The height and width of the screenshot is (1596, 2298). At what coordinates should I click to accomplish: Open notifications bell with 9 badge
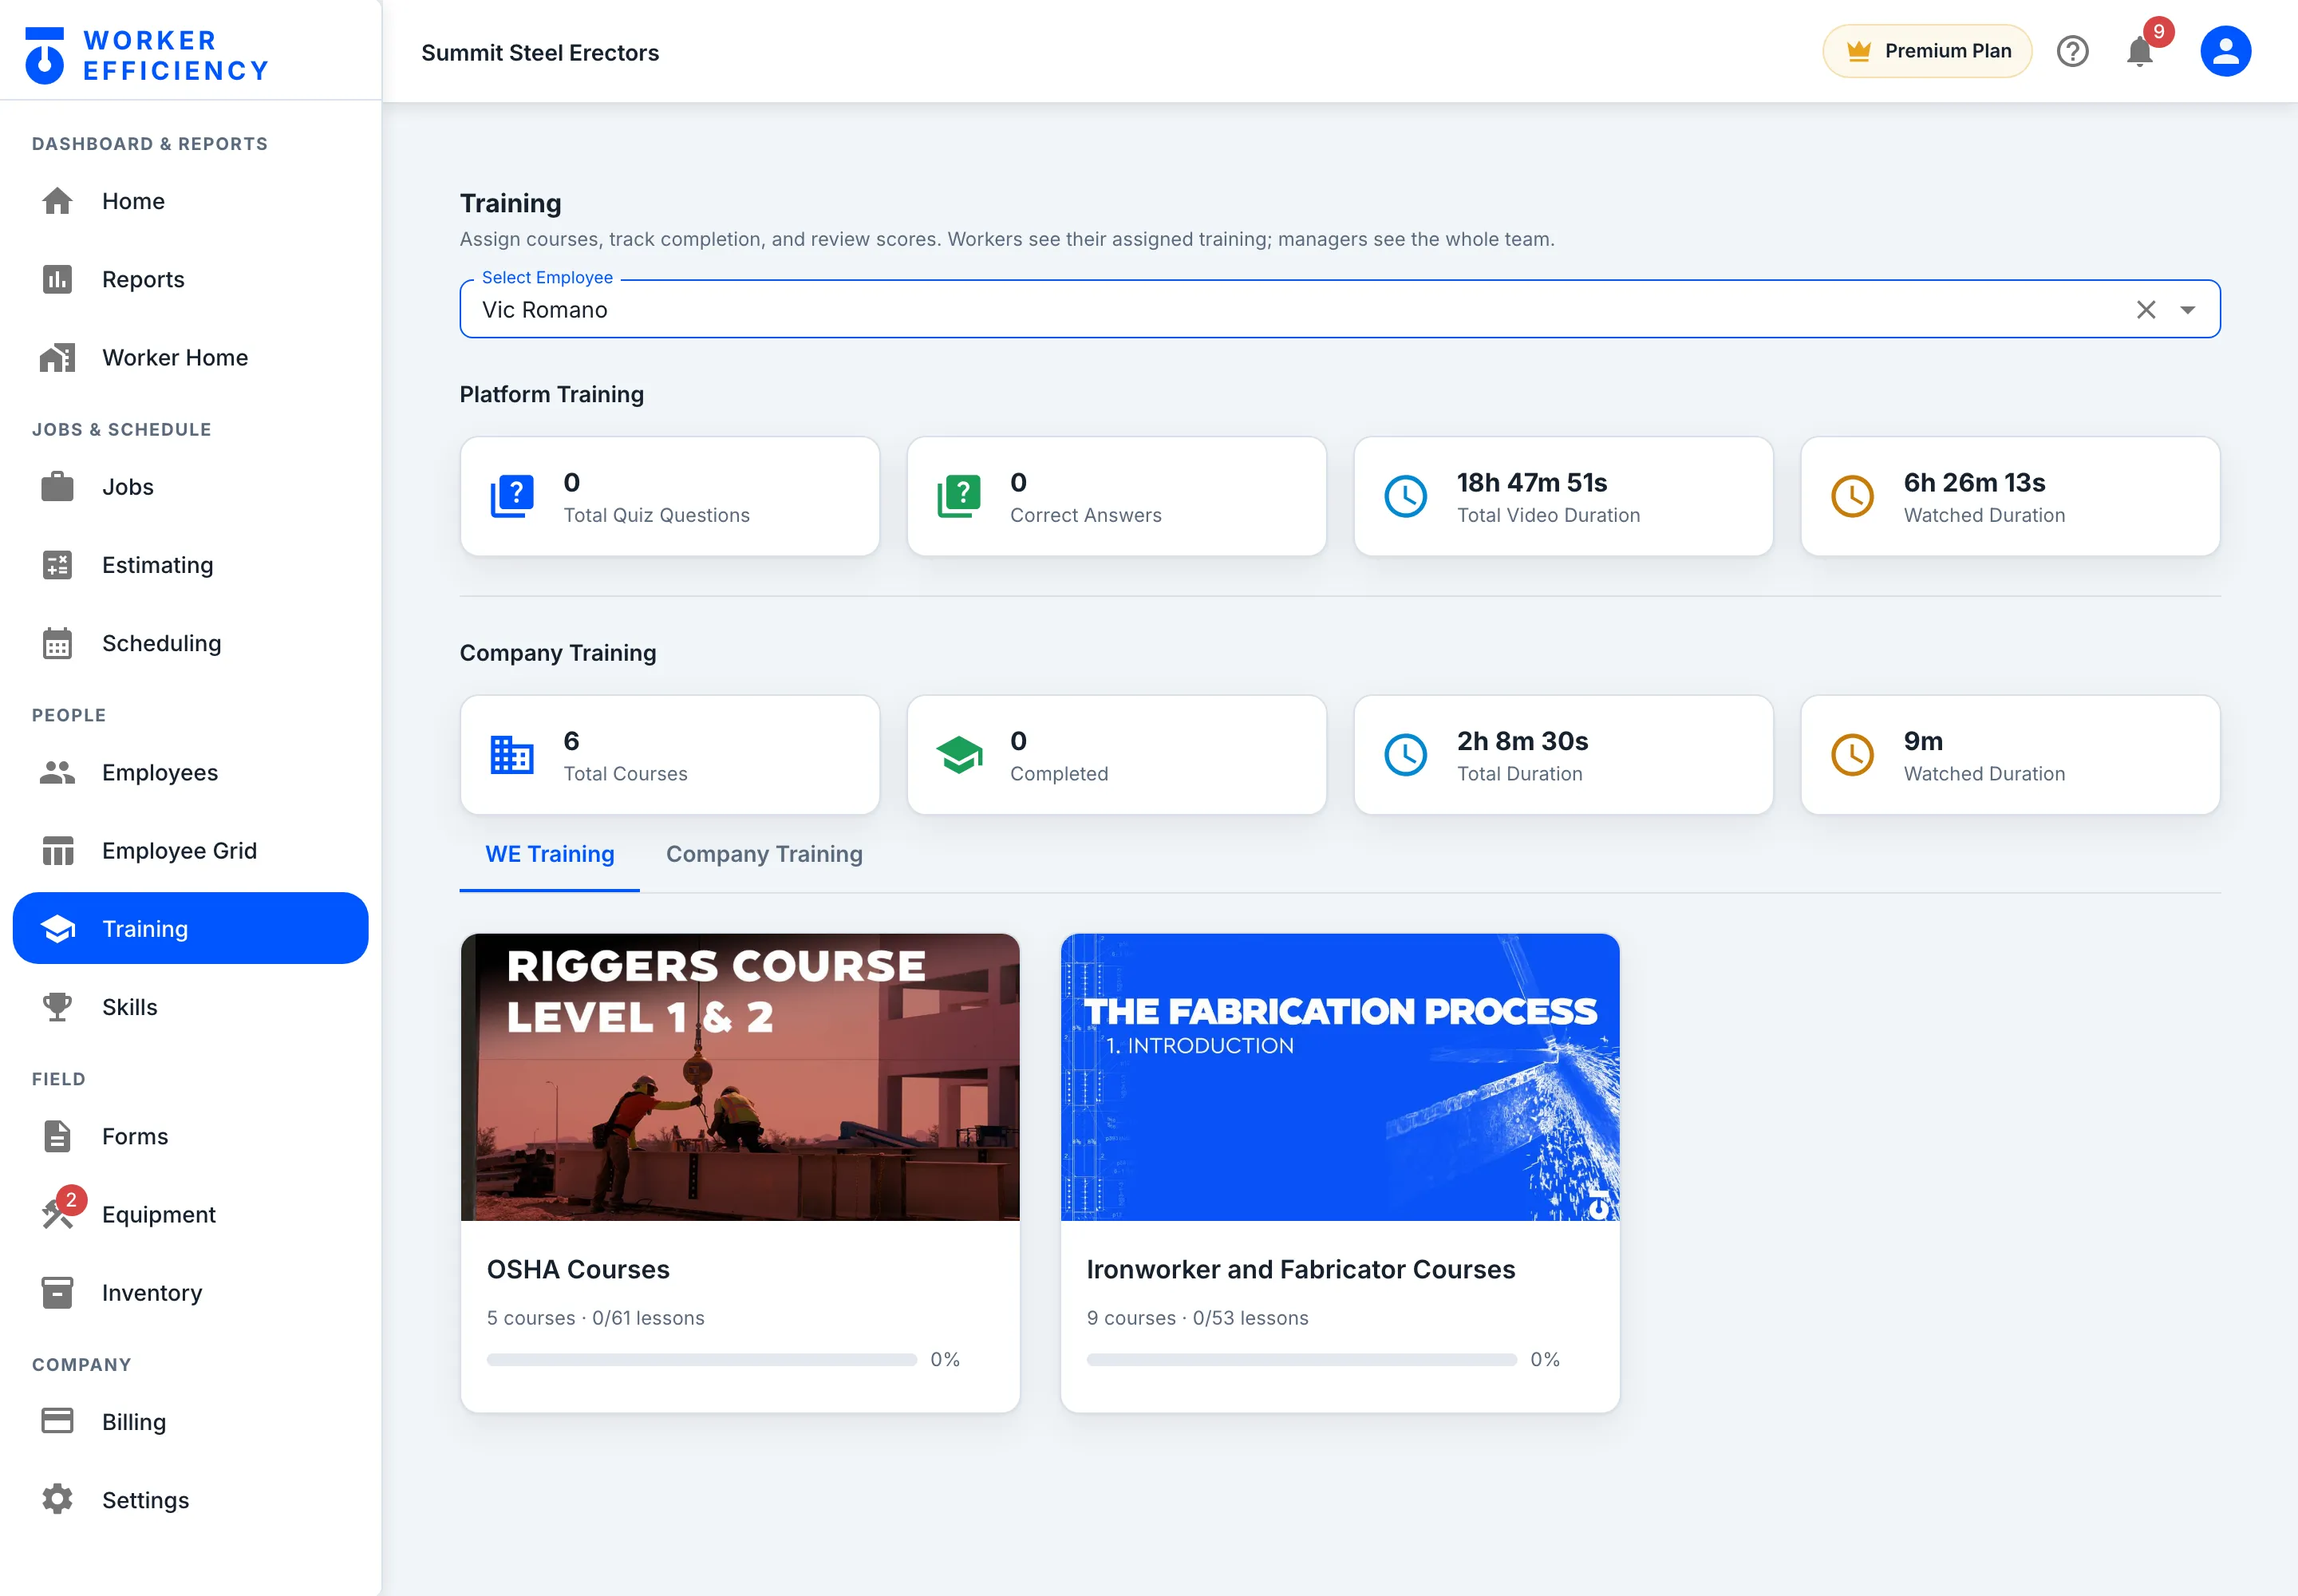coord(2141,51)
